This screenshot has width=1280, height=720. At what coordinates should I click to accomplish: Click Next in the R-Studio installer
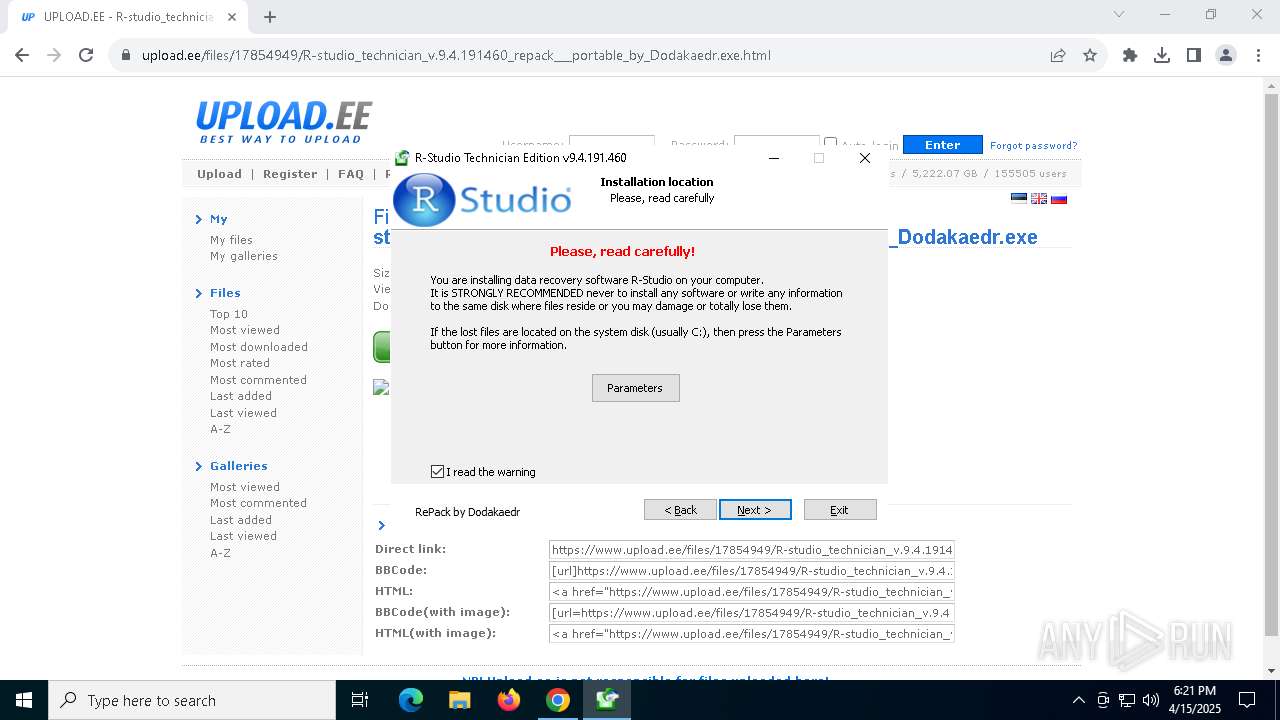[x=755, y=510]
